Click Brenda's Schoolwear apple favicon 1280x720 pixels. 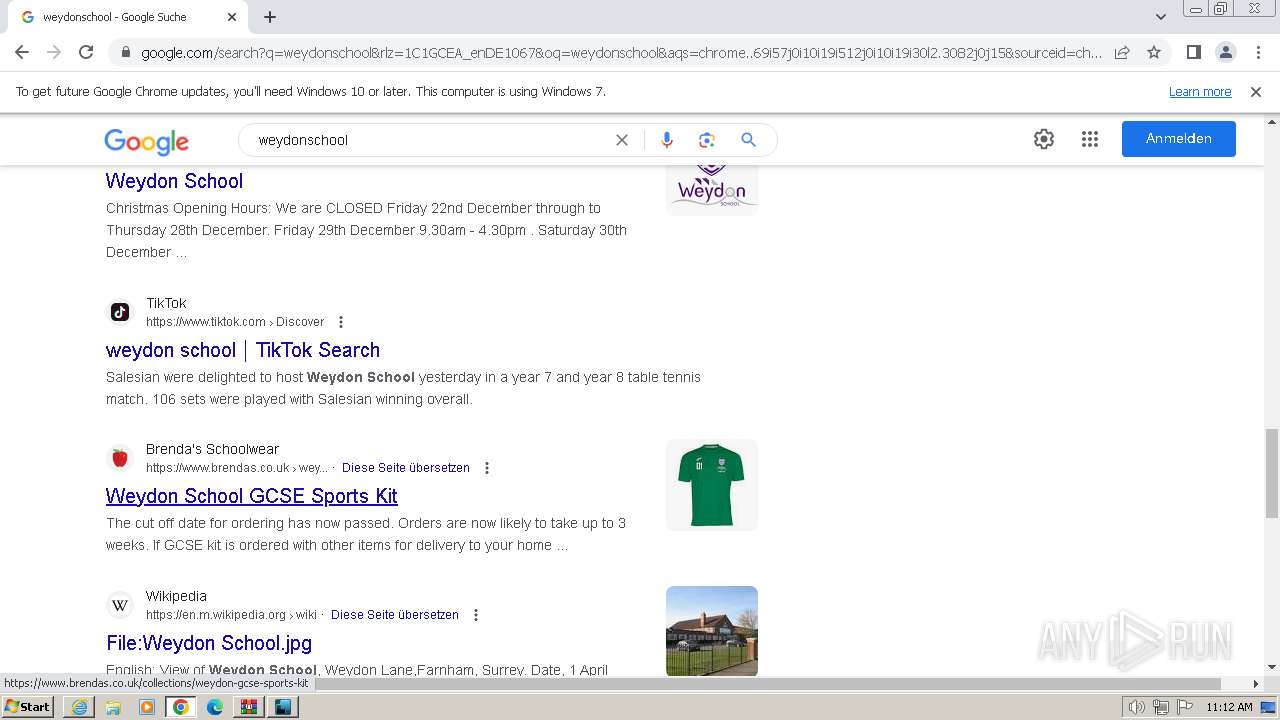pyautogui.click(x=120, y=458)
